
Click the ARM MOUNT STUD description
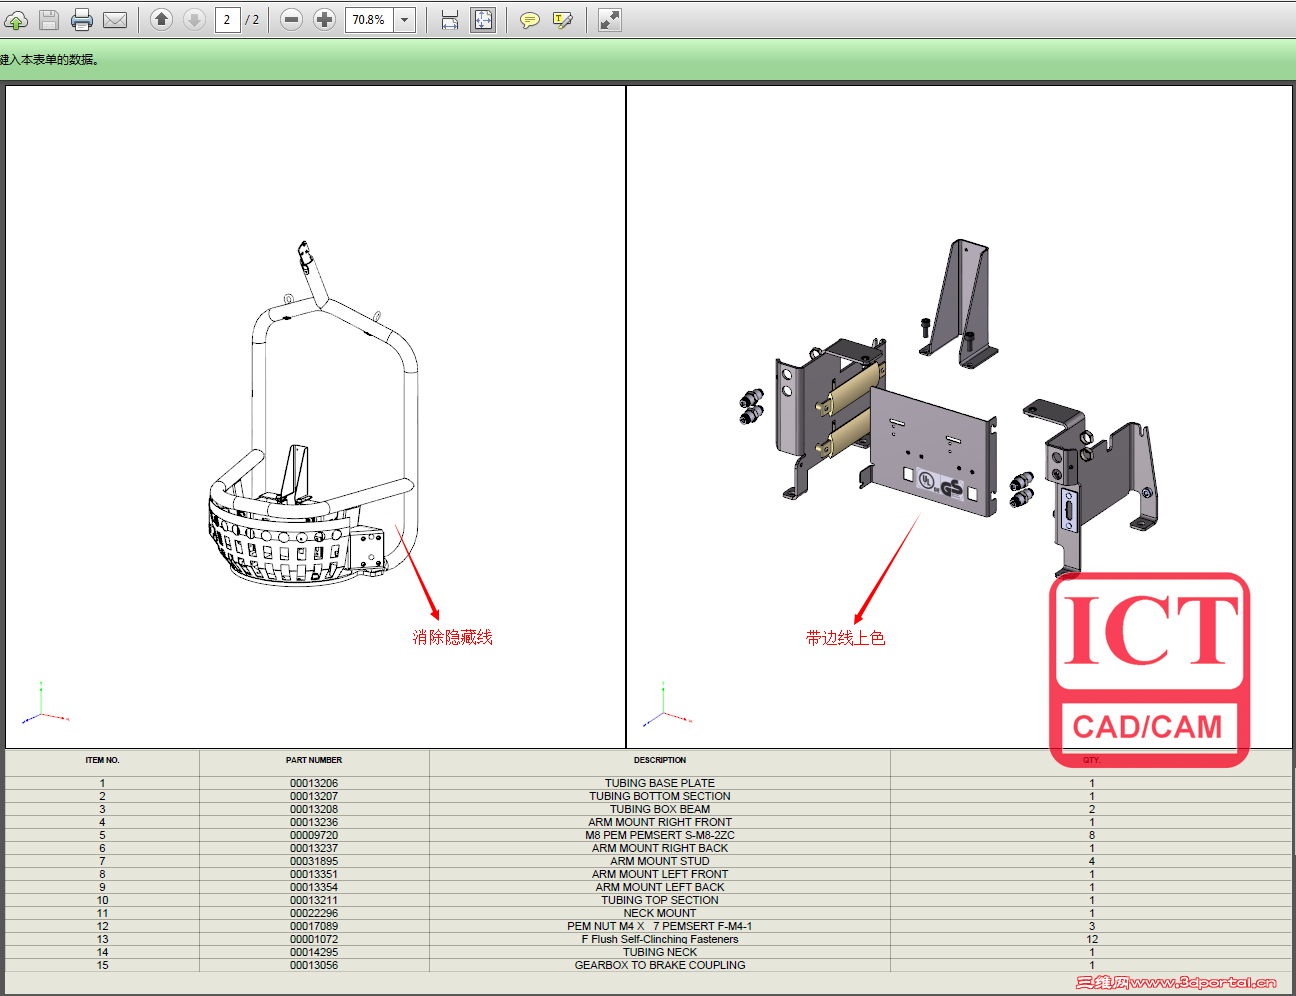[660, 861]
